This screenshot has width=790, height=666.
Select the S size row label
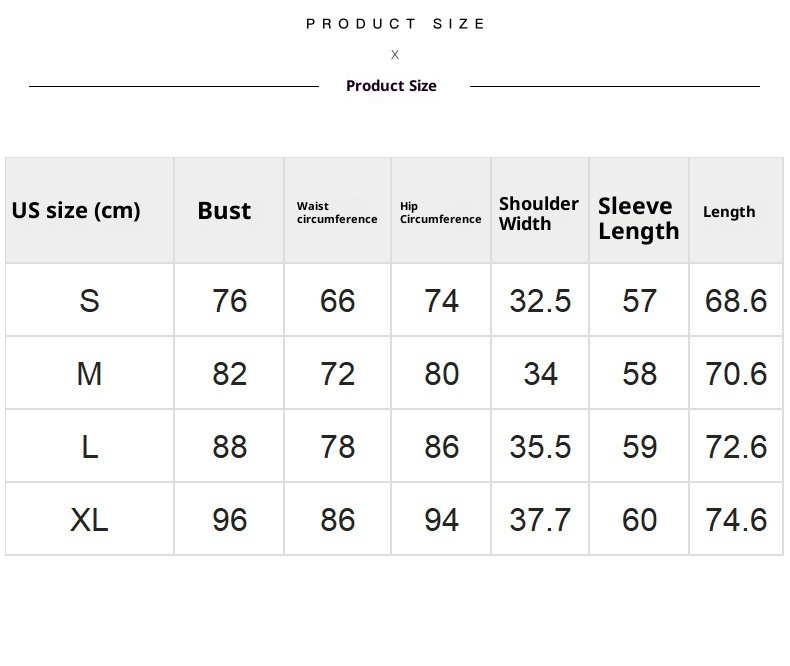pos(89,301)
